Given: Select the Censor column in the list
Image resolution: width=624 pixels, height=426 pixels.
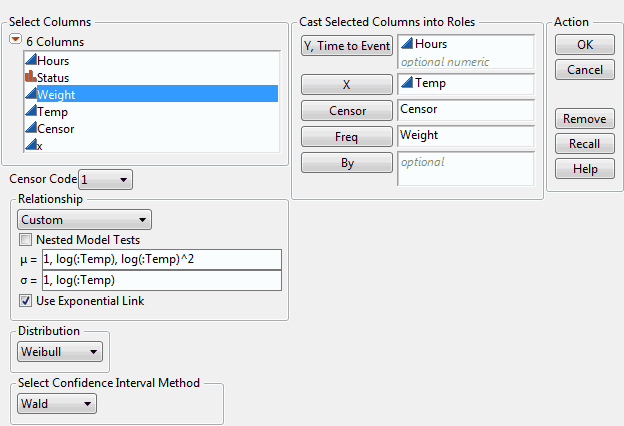Looking at the screenshot, I should pos(55,128).
